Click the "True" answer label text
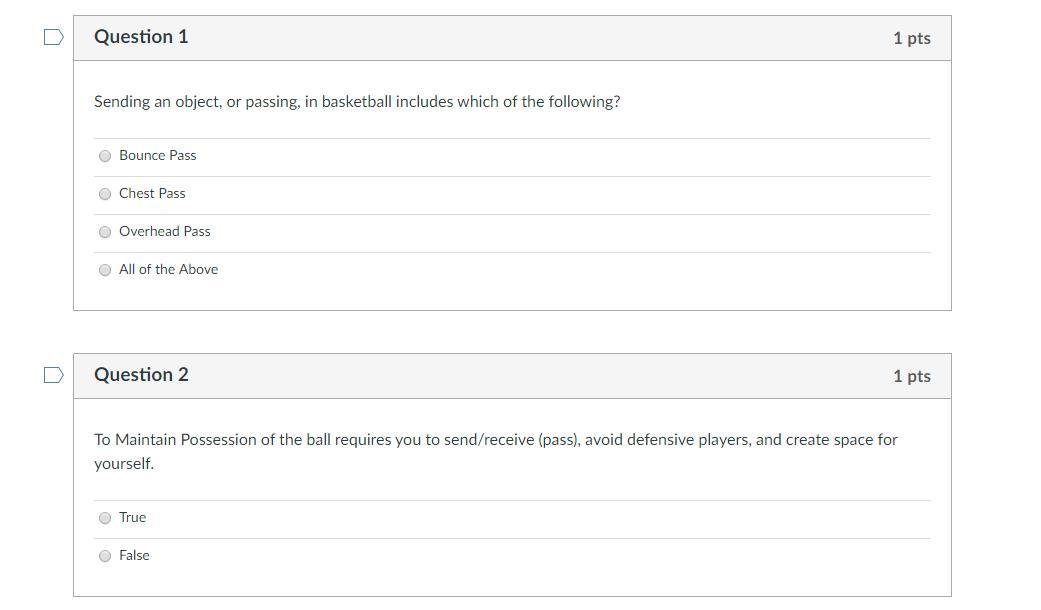 132,517
